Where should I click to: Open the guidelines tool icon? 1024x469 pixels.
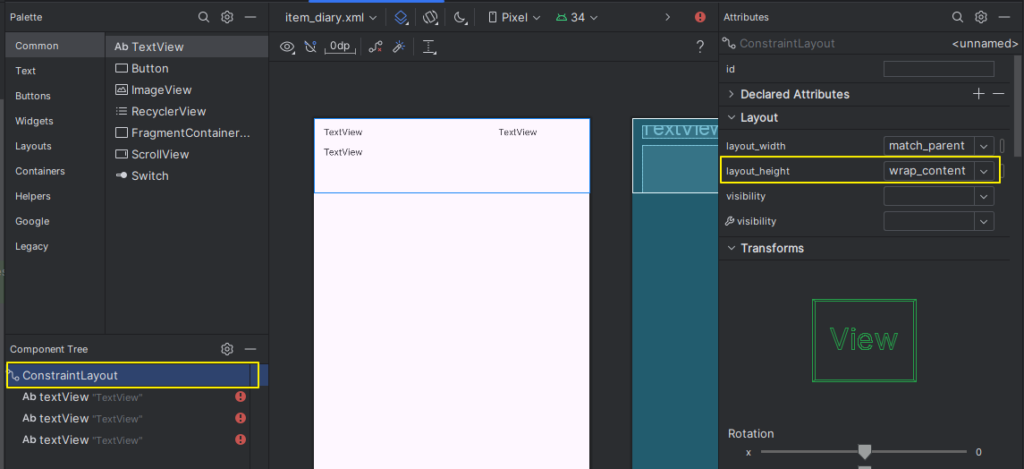pos(429,46)
